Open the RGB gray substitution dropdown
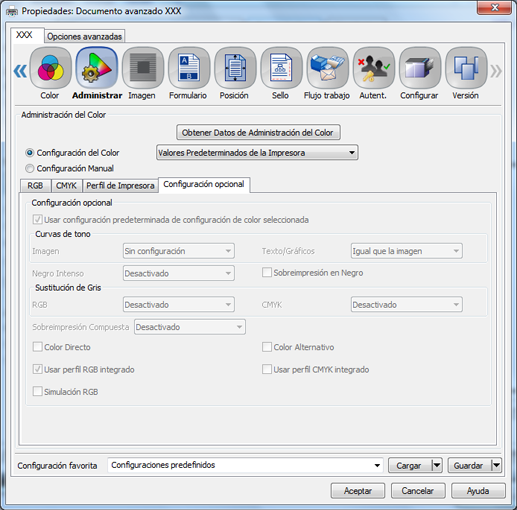The height and width of the screenshot is (510, 517). [x=179, y=304]
